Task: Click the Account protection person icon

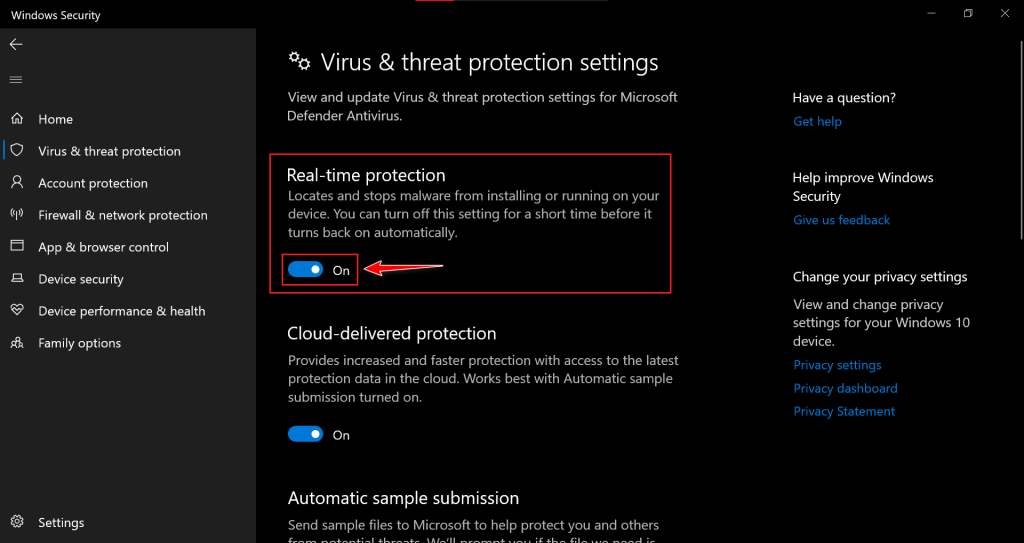Action: [17, 183]
